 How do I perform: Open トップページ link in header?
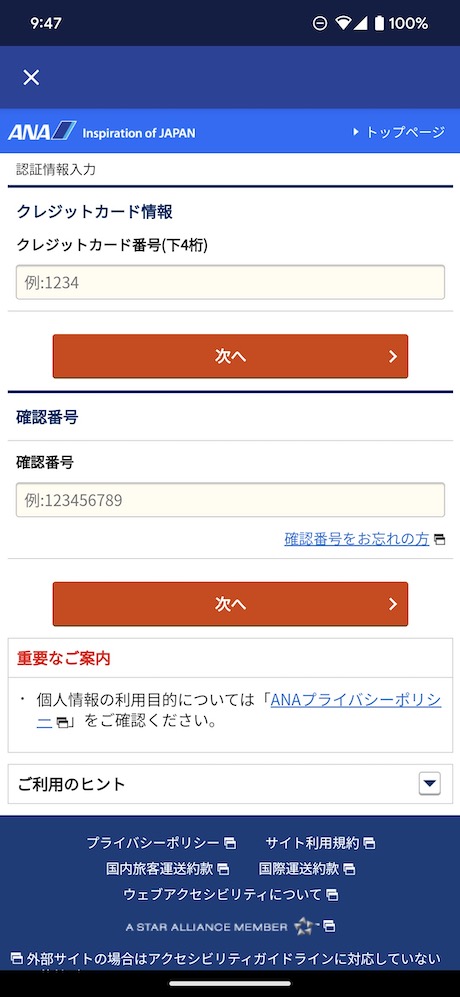(x=398, y=132)
